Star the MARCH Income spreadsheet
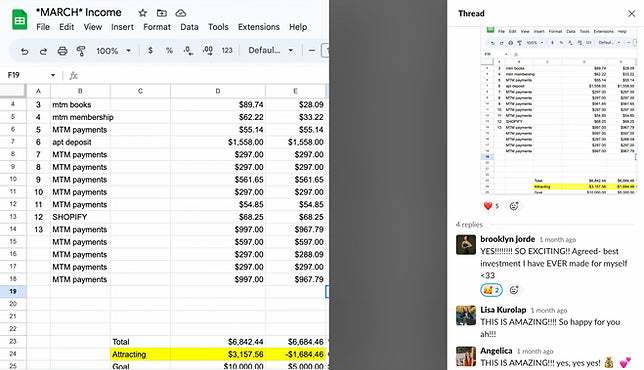The width and height of the screenshot is (644, 370). (143, 13)
